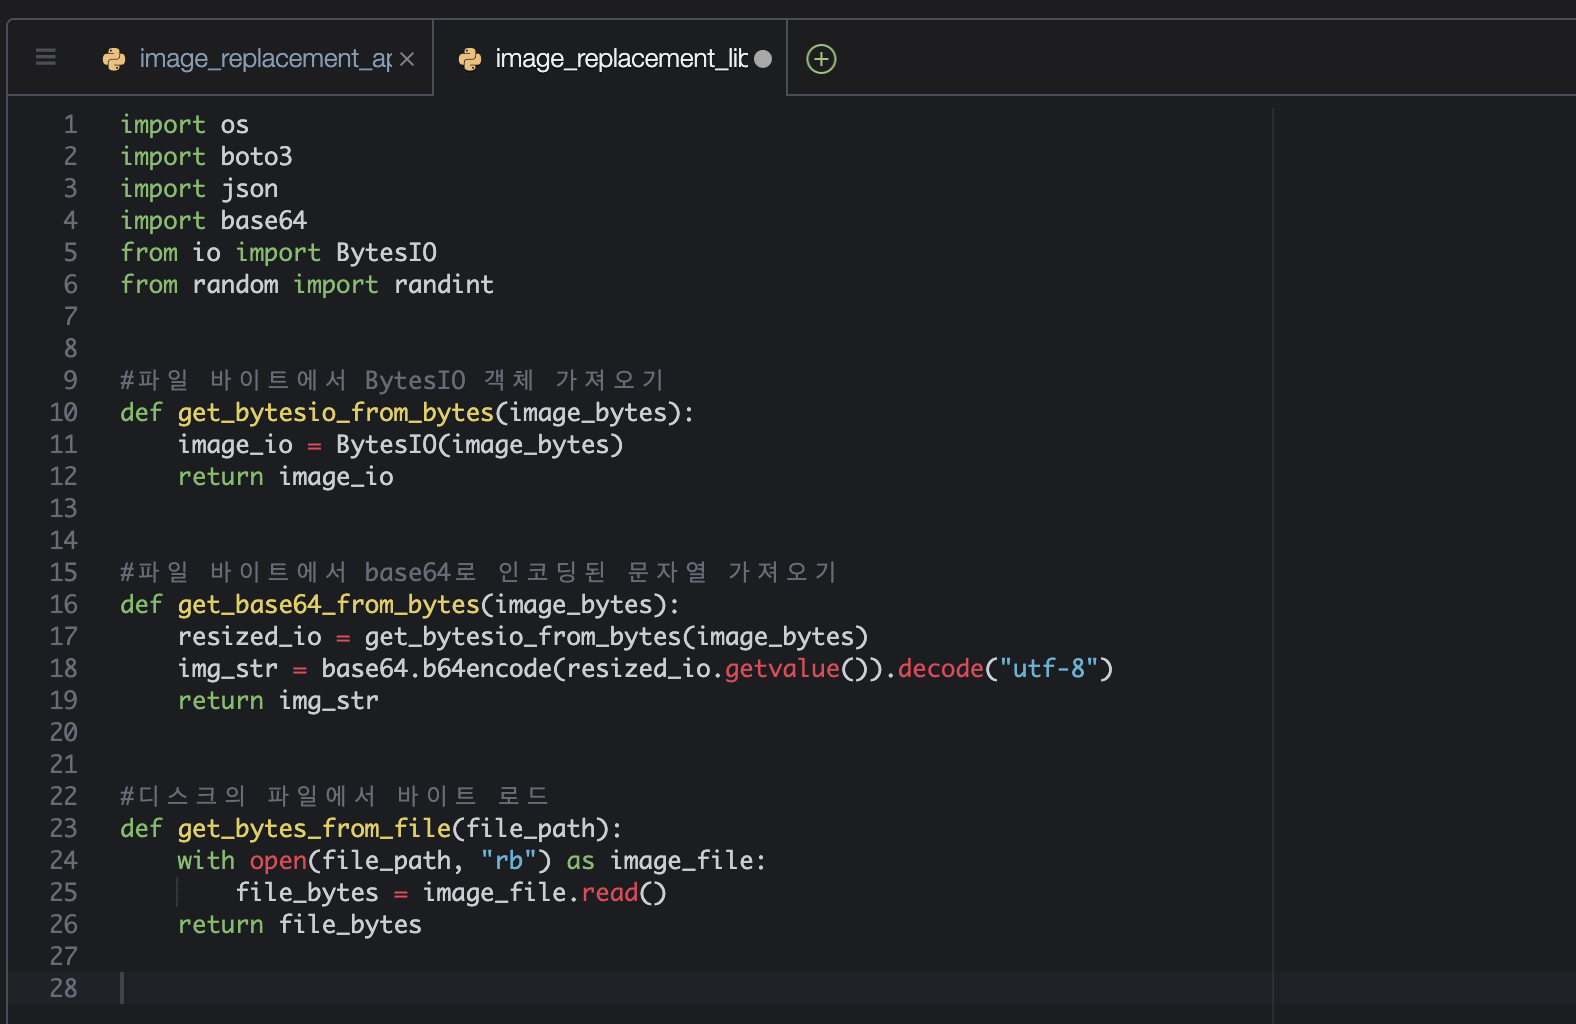Click on 'import os' text
The width and height of the screenshot is (1576, 1024).
coord(185,124)
